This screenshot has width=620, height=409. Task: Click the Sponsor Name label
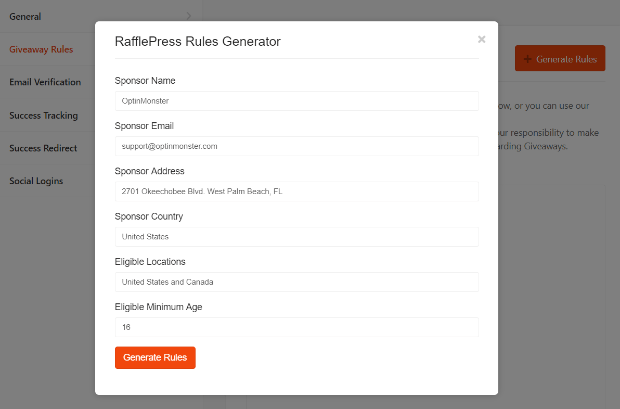tap(145, 81)
